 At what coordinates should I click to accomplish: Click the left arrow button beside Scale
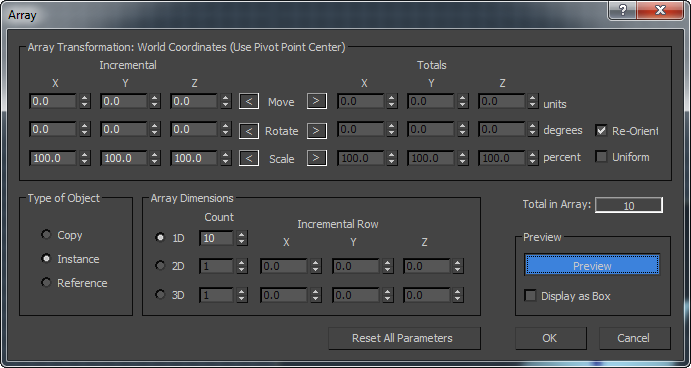coord(249,158)
